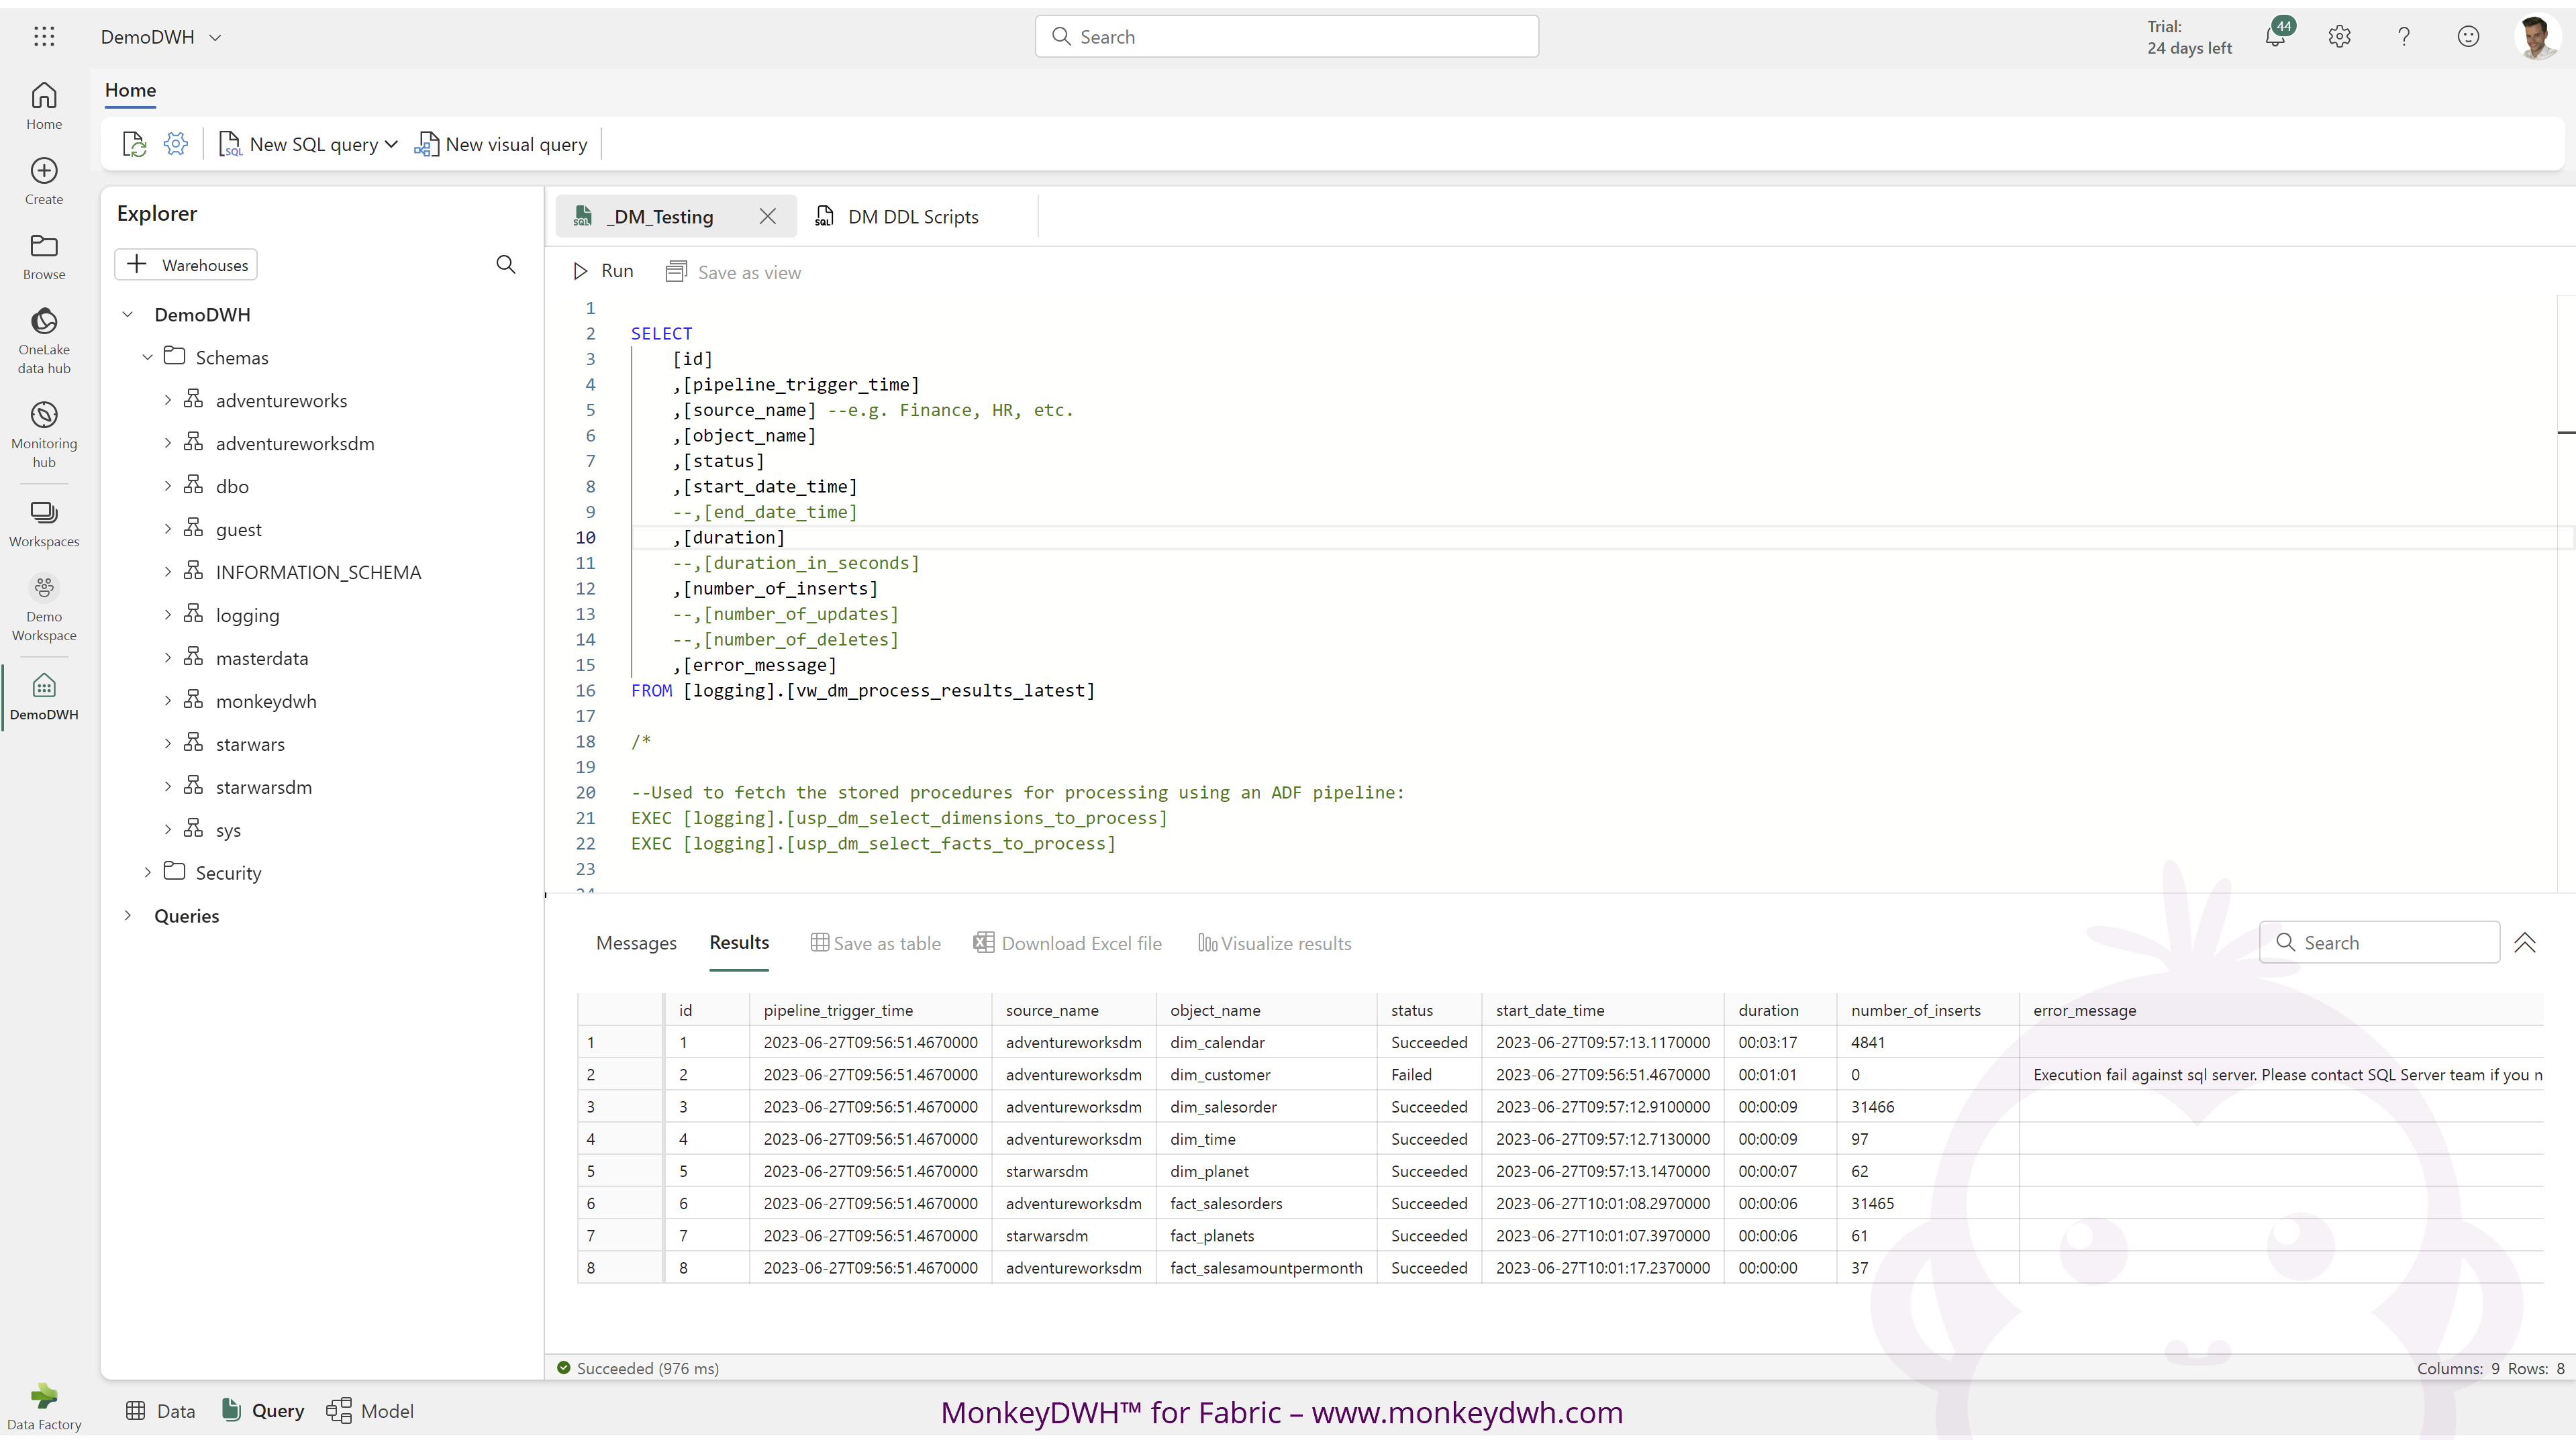Select the INFORMATION_SCHEMA schema

(x=318, y=573)
